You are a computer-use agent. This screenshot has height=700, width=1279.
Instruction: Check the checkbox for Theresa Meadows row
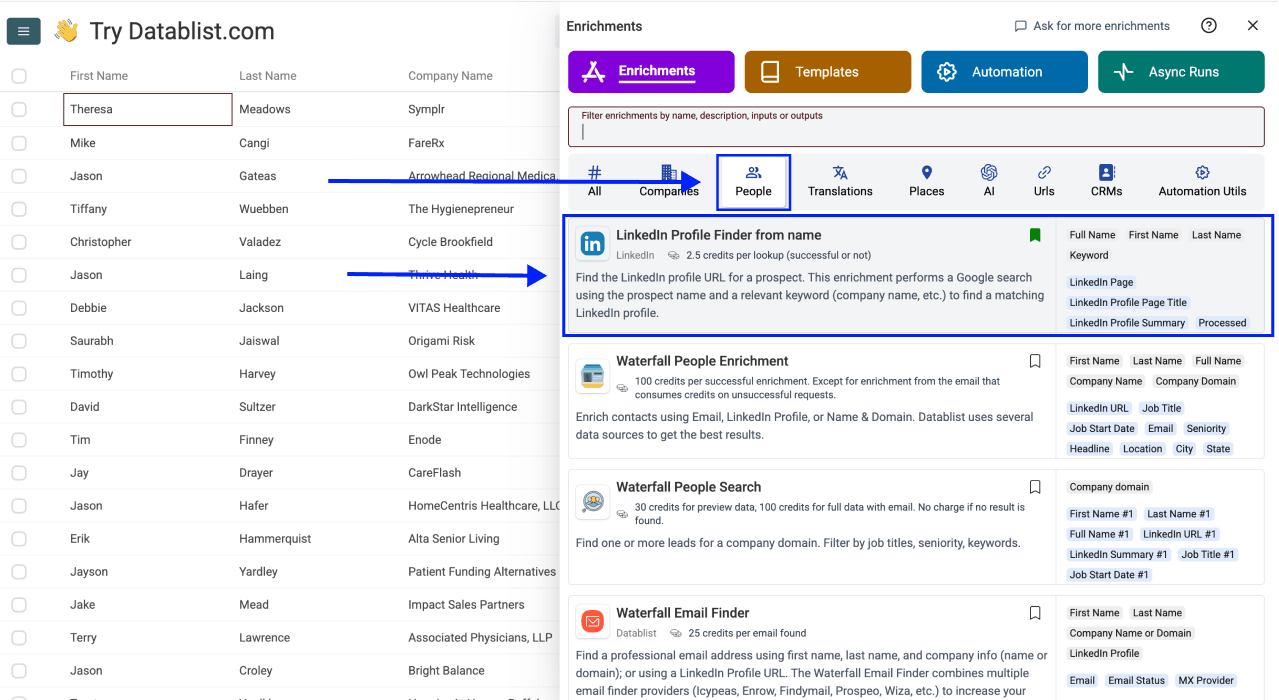click(x=18, y=109)
